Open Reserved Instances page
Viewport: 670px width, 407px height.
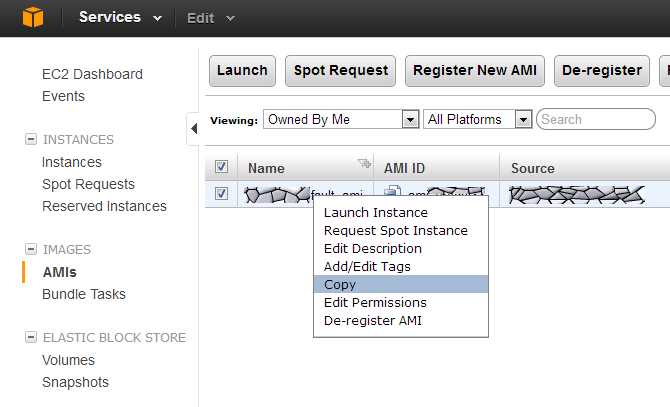(104, 206)
